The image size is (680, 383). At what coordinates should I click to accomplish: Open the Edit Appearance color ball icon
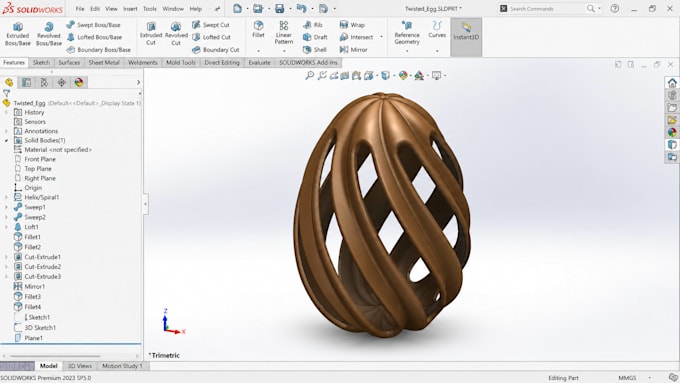pos(403,75)
